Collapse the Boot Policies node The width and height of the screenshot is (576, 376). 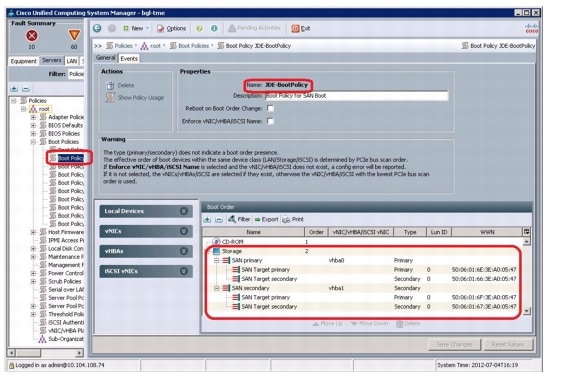point(33,142)
